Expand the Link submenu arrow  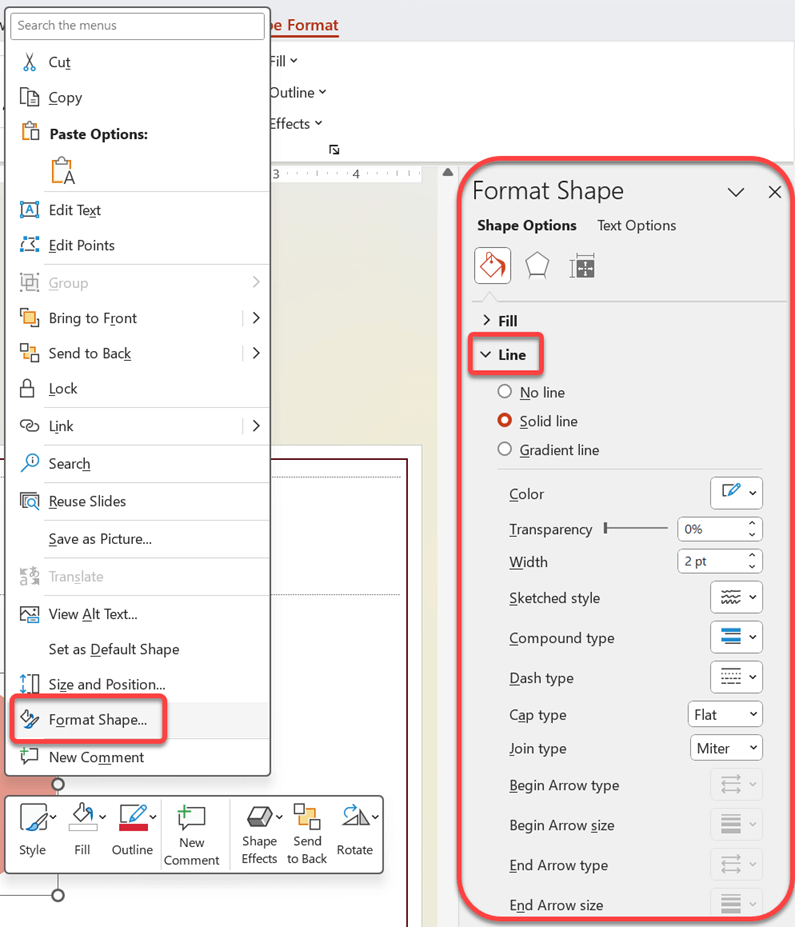(256, 426)
